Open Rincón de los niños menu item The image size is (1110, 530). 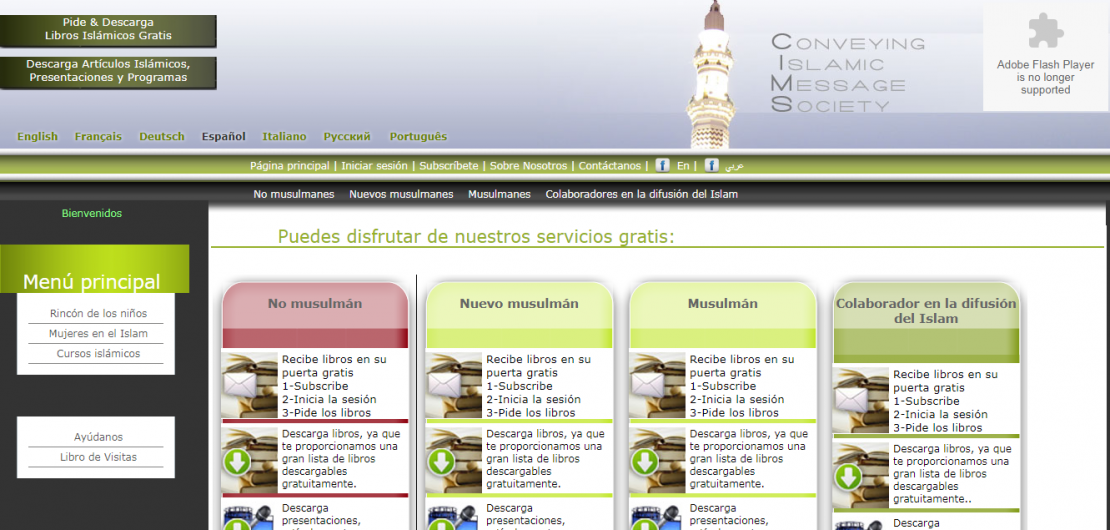[98, 313]
